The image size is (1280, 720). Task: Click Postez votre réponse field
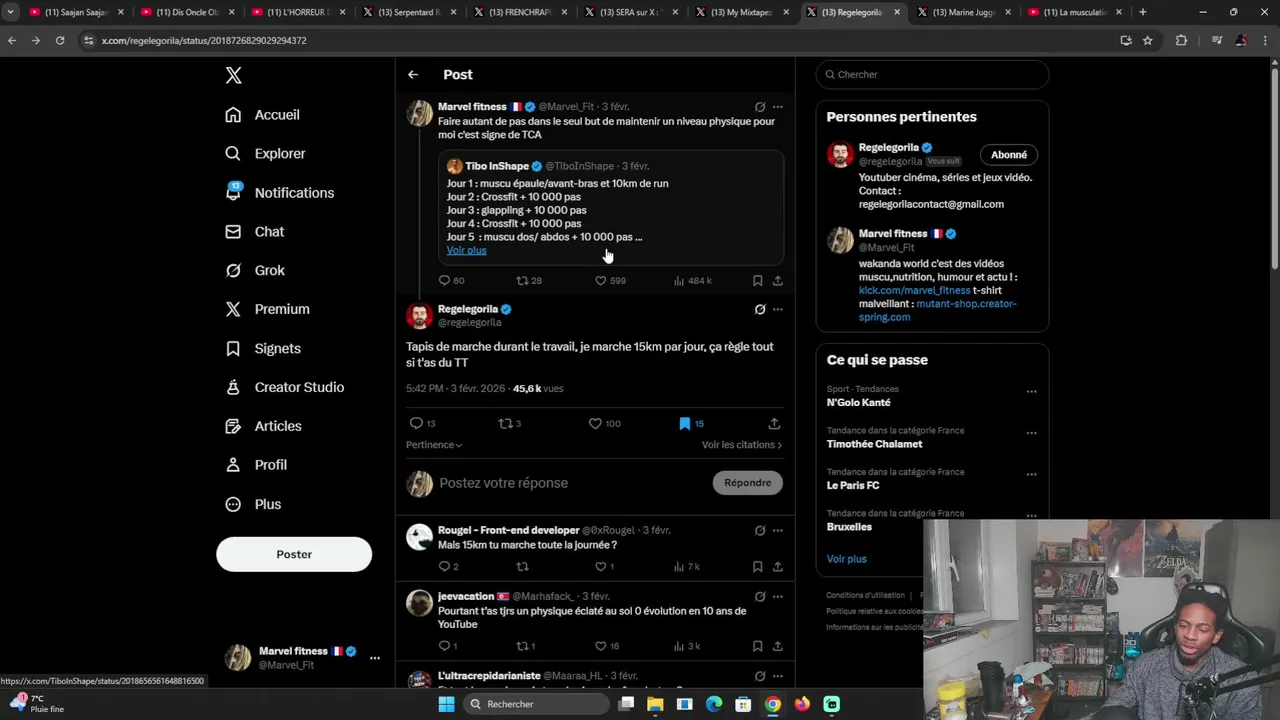(570, 483)
